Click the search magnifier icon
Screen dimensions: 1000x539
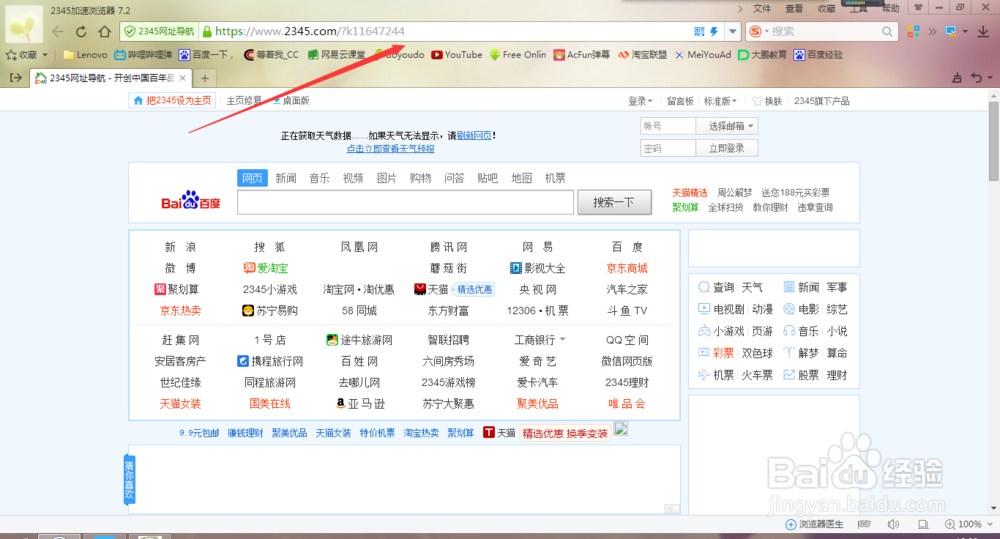pos(887,31)
